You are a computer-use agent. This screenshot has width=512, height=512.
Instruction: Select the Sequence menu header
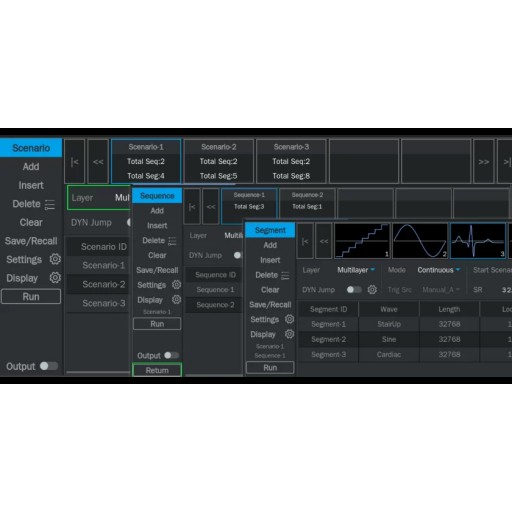pos(157,196)
